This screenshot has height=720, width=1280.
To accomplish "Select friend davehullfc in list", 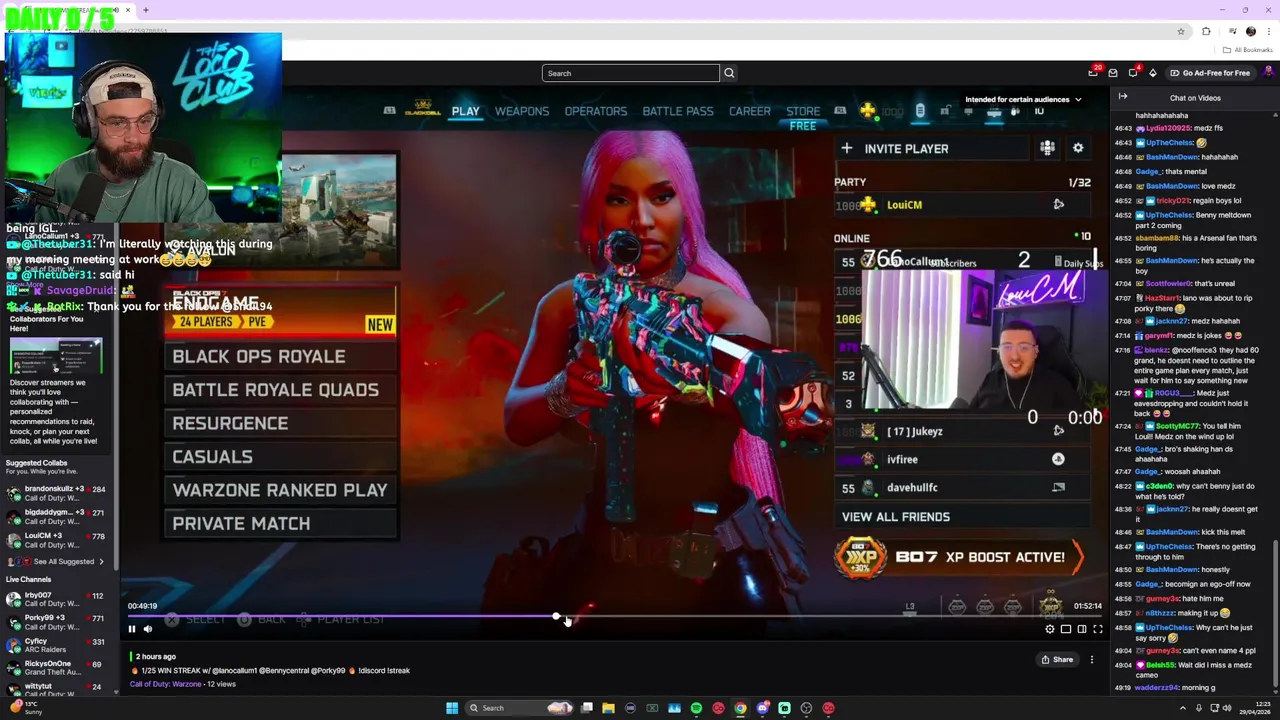I will tap(962, 487).
